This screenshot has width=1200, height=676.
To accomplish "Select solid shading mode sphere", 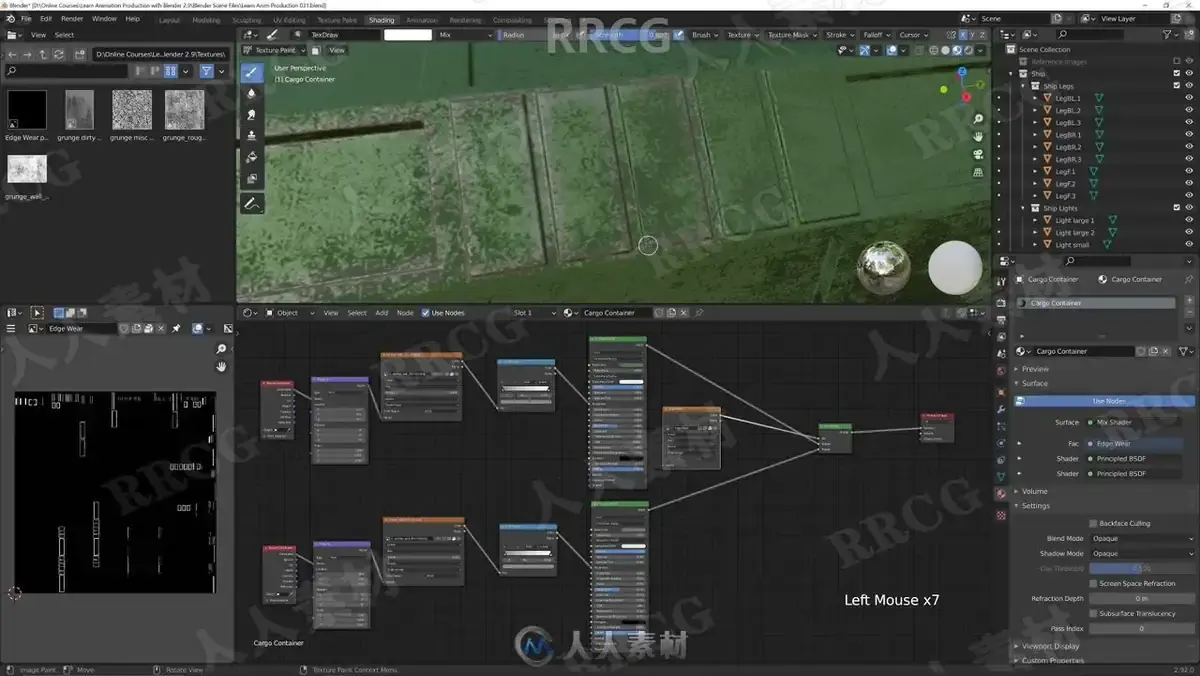I will point(946,50).
